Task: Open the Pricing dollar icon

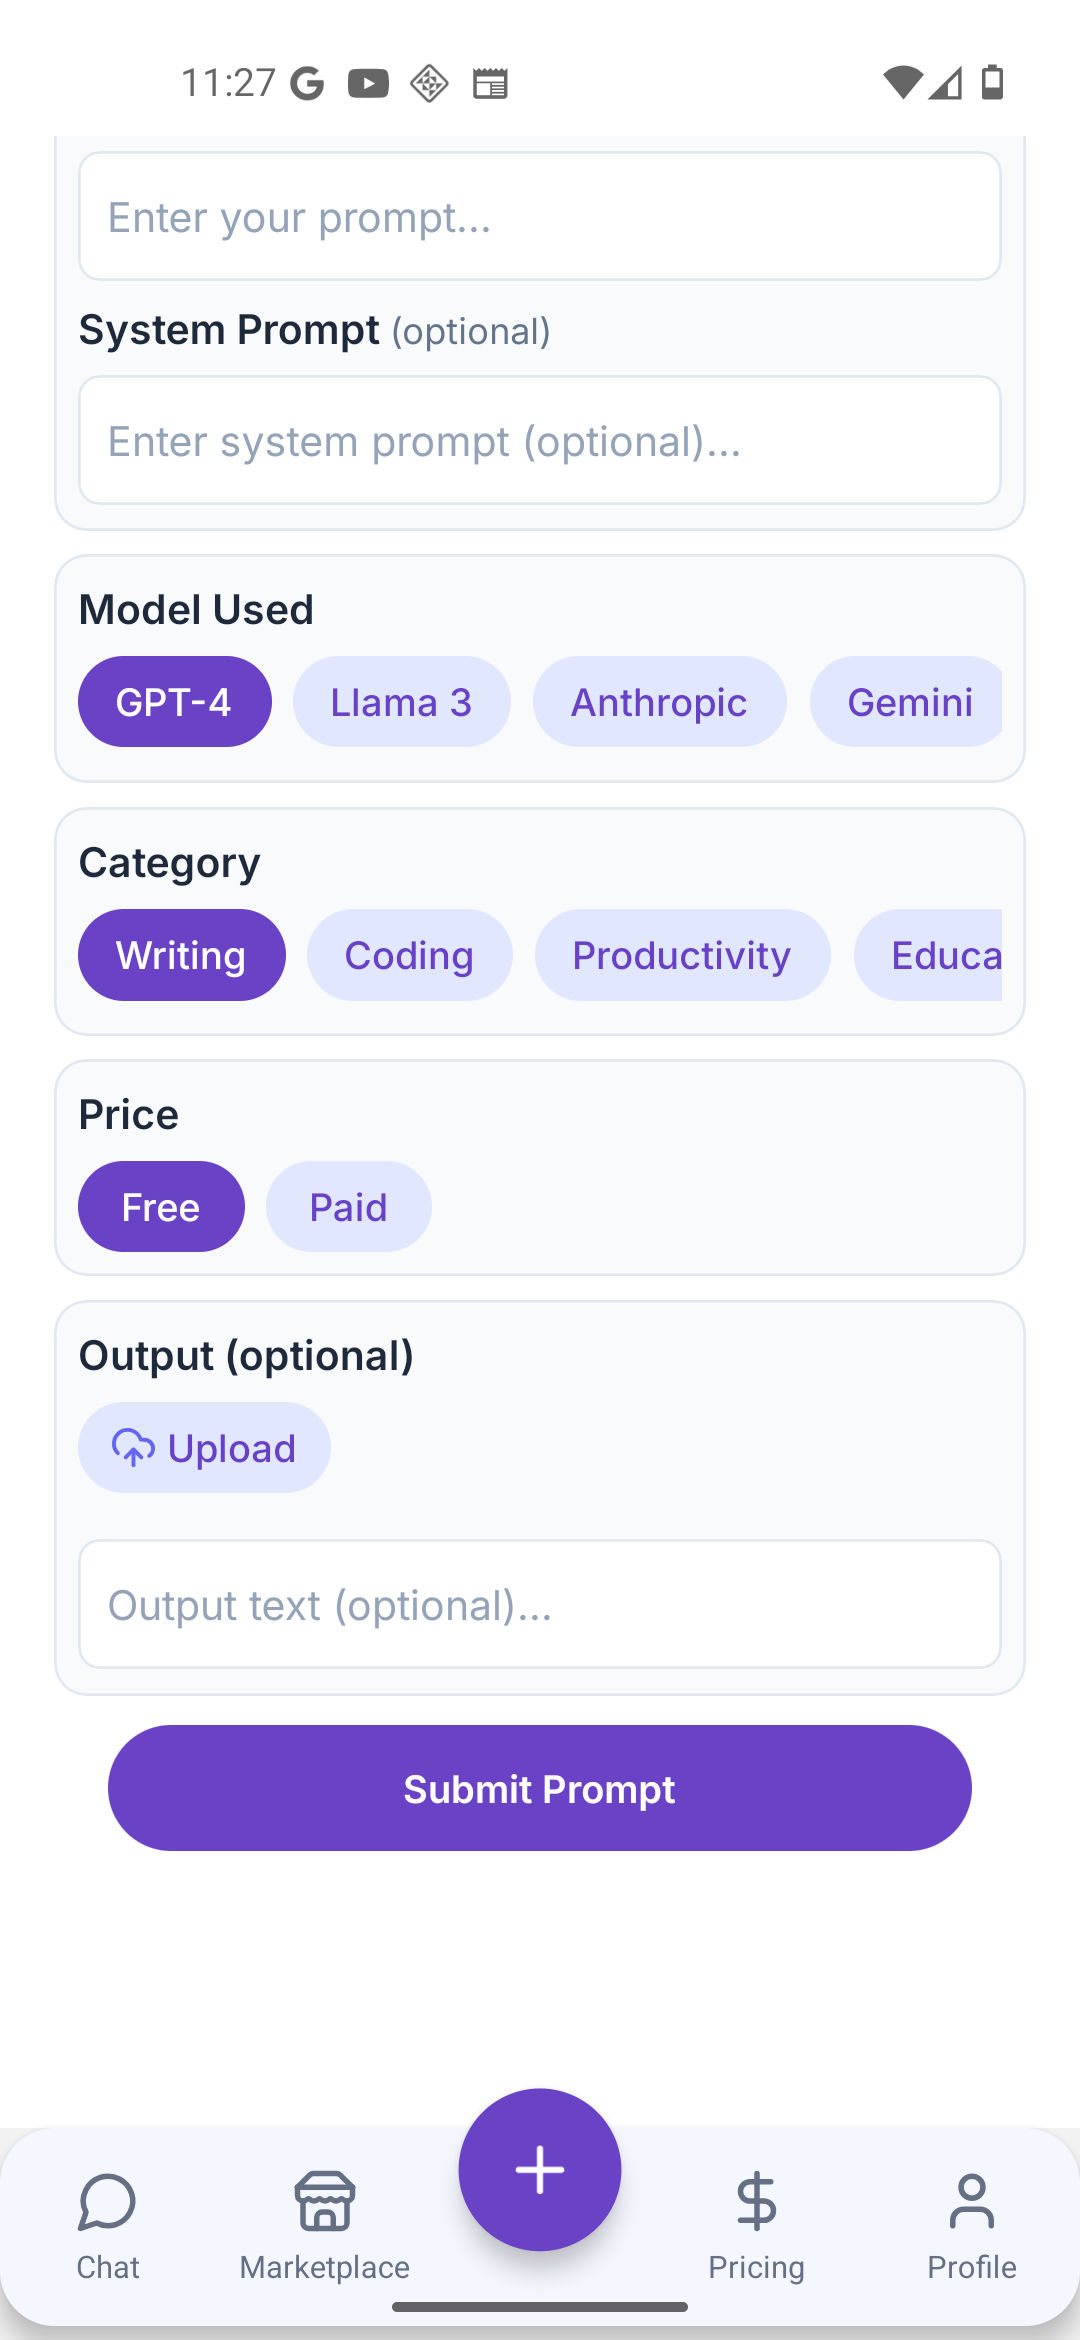Action: tap(756, 2203)
